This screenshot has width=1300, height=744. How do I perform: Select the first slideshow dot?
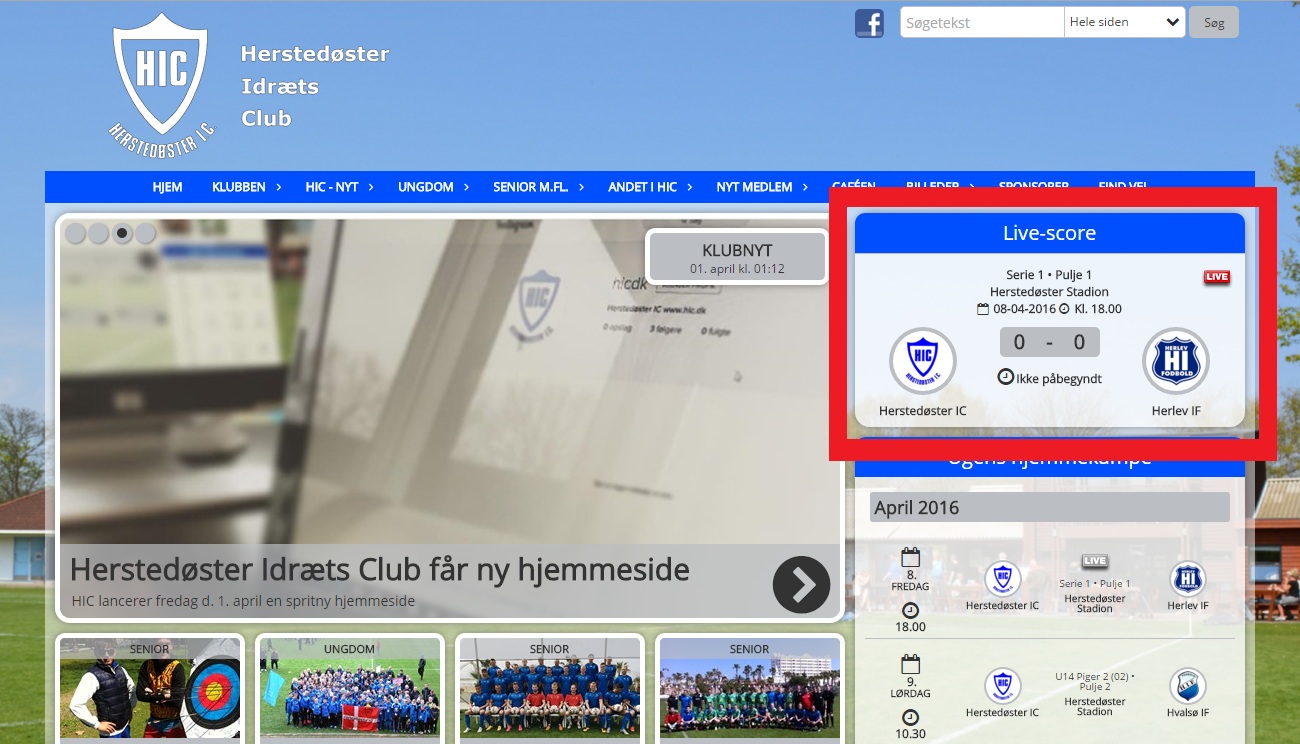click(x=75, y=233)
